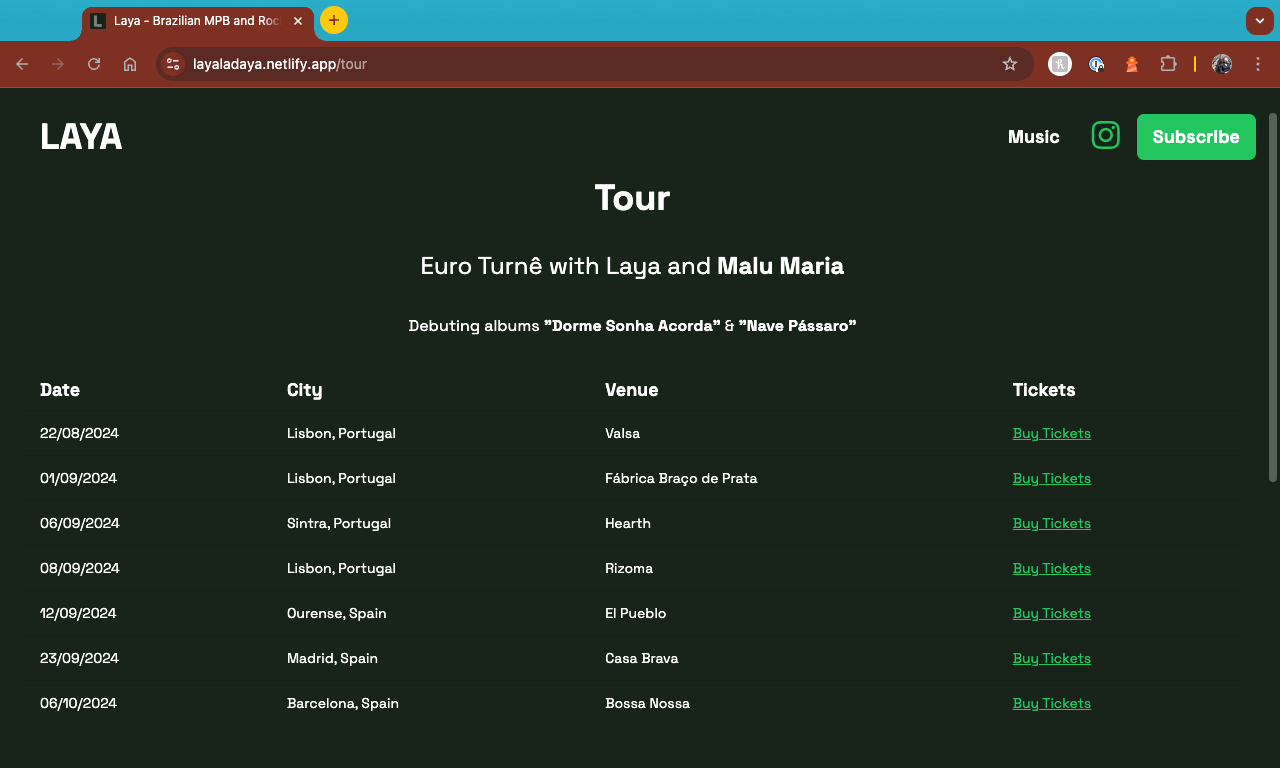Buy tickets for Valsa in Lisbon
Image resolution: width=1280 pixels, height=768 pixels.
(1051, 433)
